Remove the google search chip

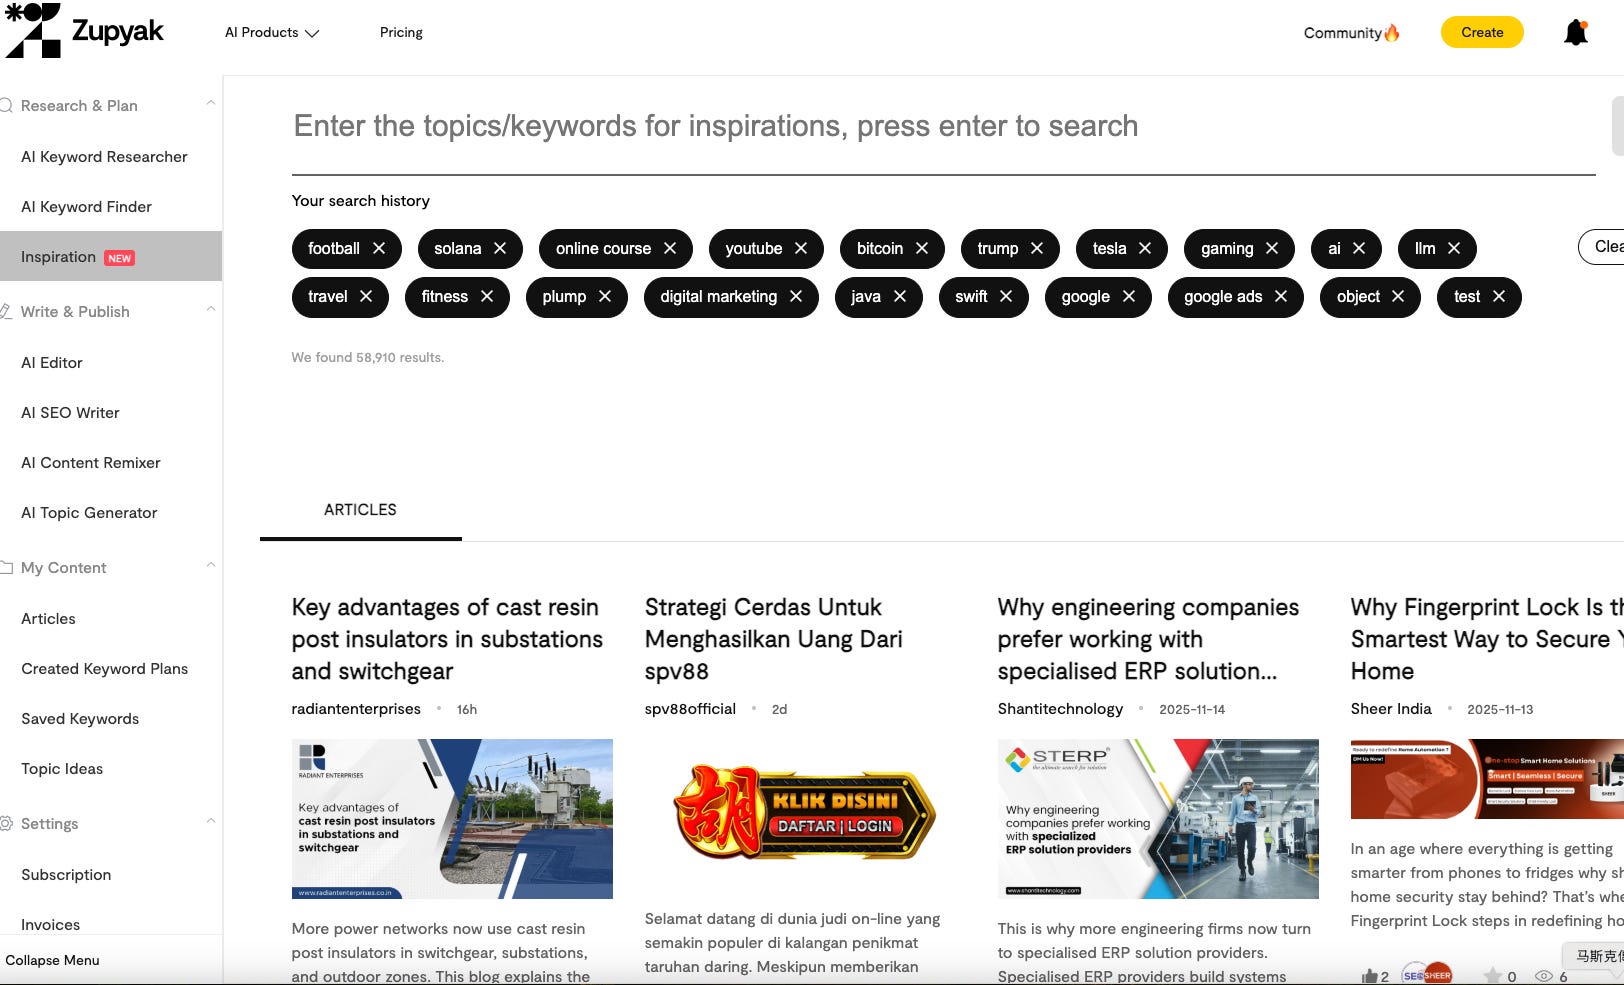[x=1129, y=296]
